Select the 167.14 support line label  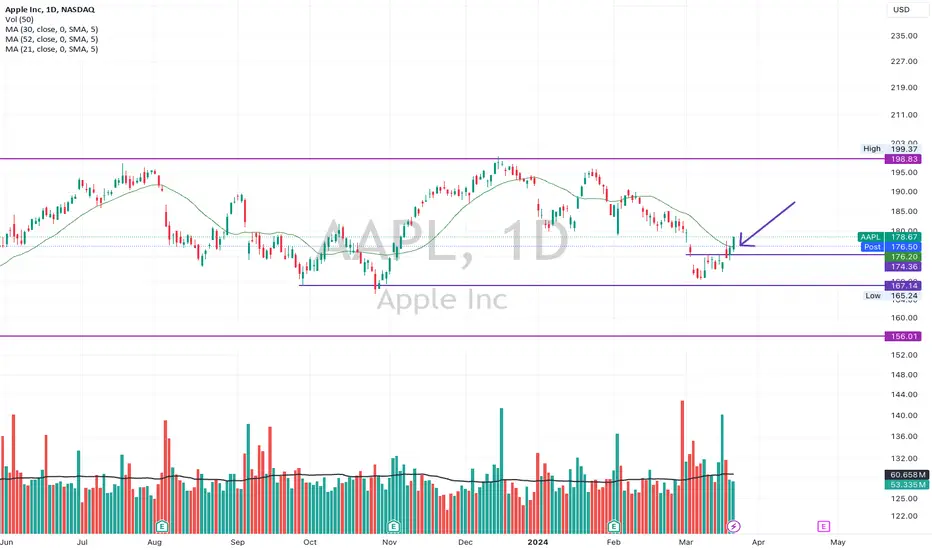point(903,286)
